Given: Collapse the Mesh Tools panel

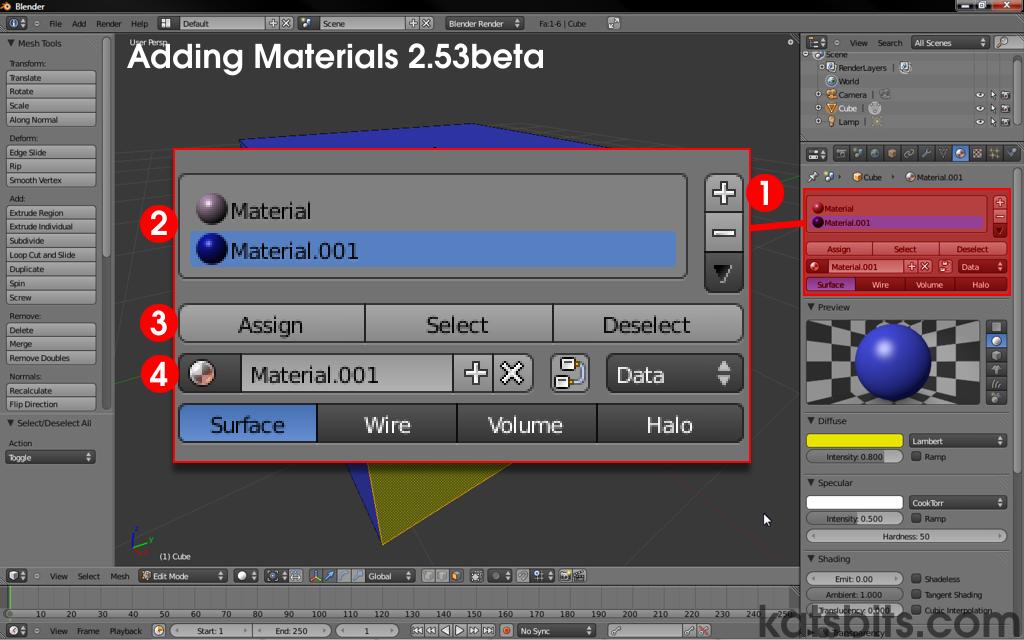Looking at the screenshot, I should [11, 43].
